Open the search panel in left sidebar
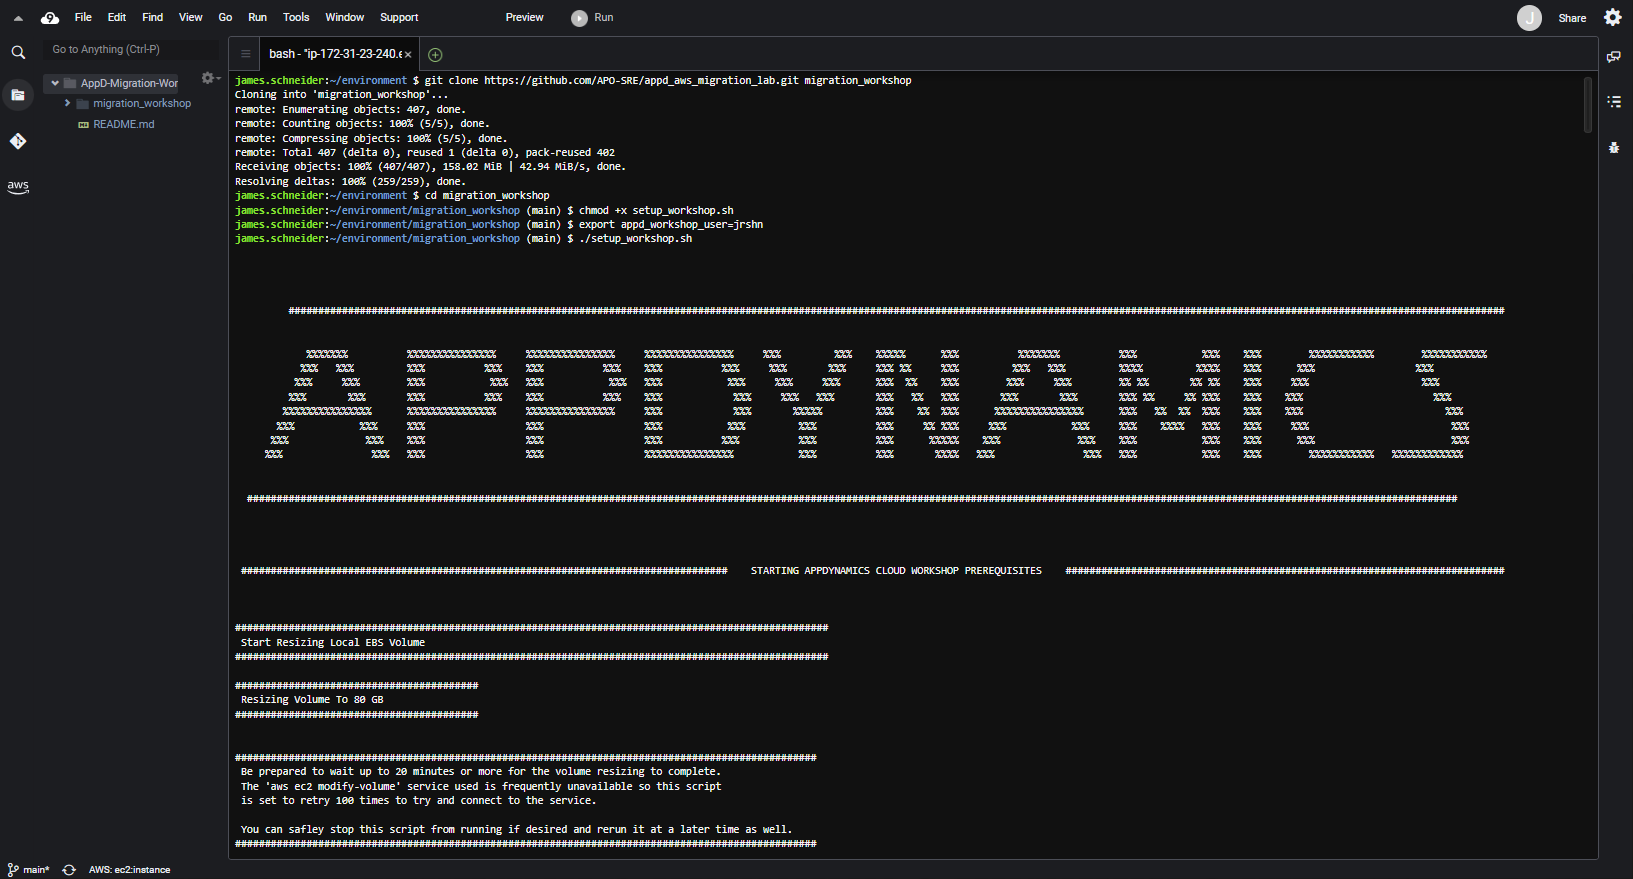1633x879 pixels. tap(18, 52)
